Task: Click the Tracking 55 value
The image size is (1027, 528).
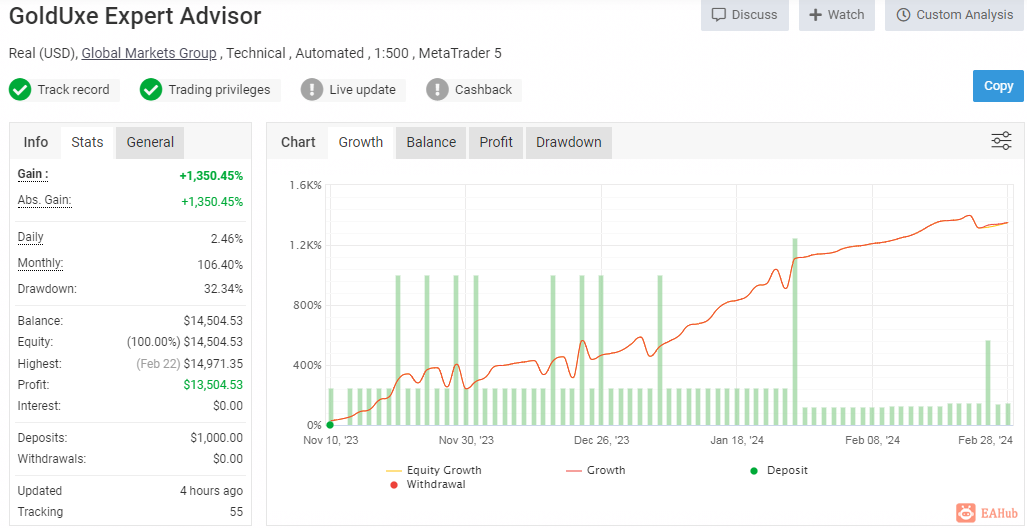Action: [x=236, y=512]
